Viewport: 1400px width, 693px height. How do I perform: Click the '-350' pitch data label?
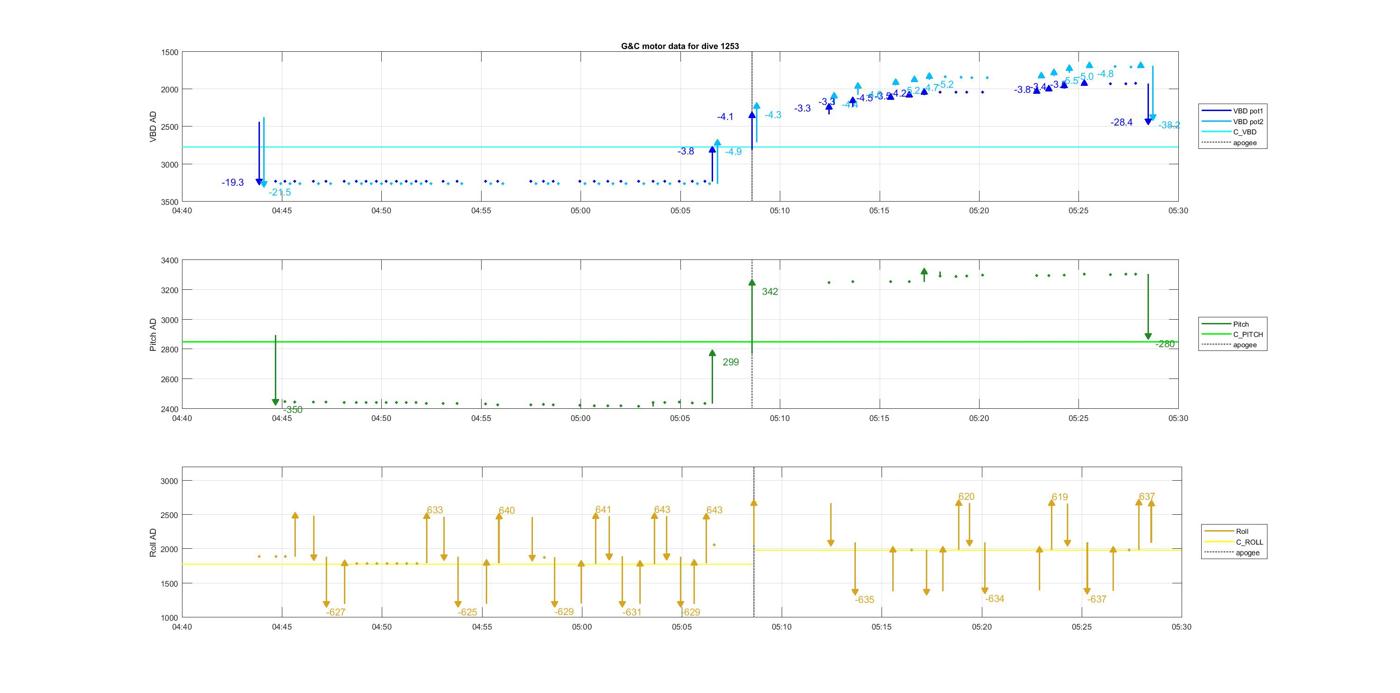tap(292, 410)
